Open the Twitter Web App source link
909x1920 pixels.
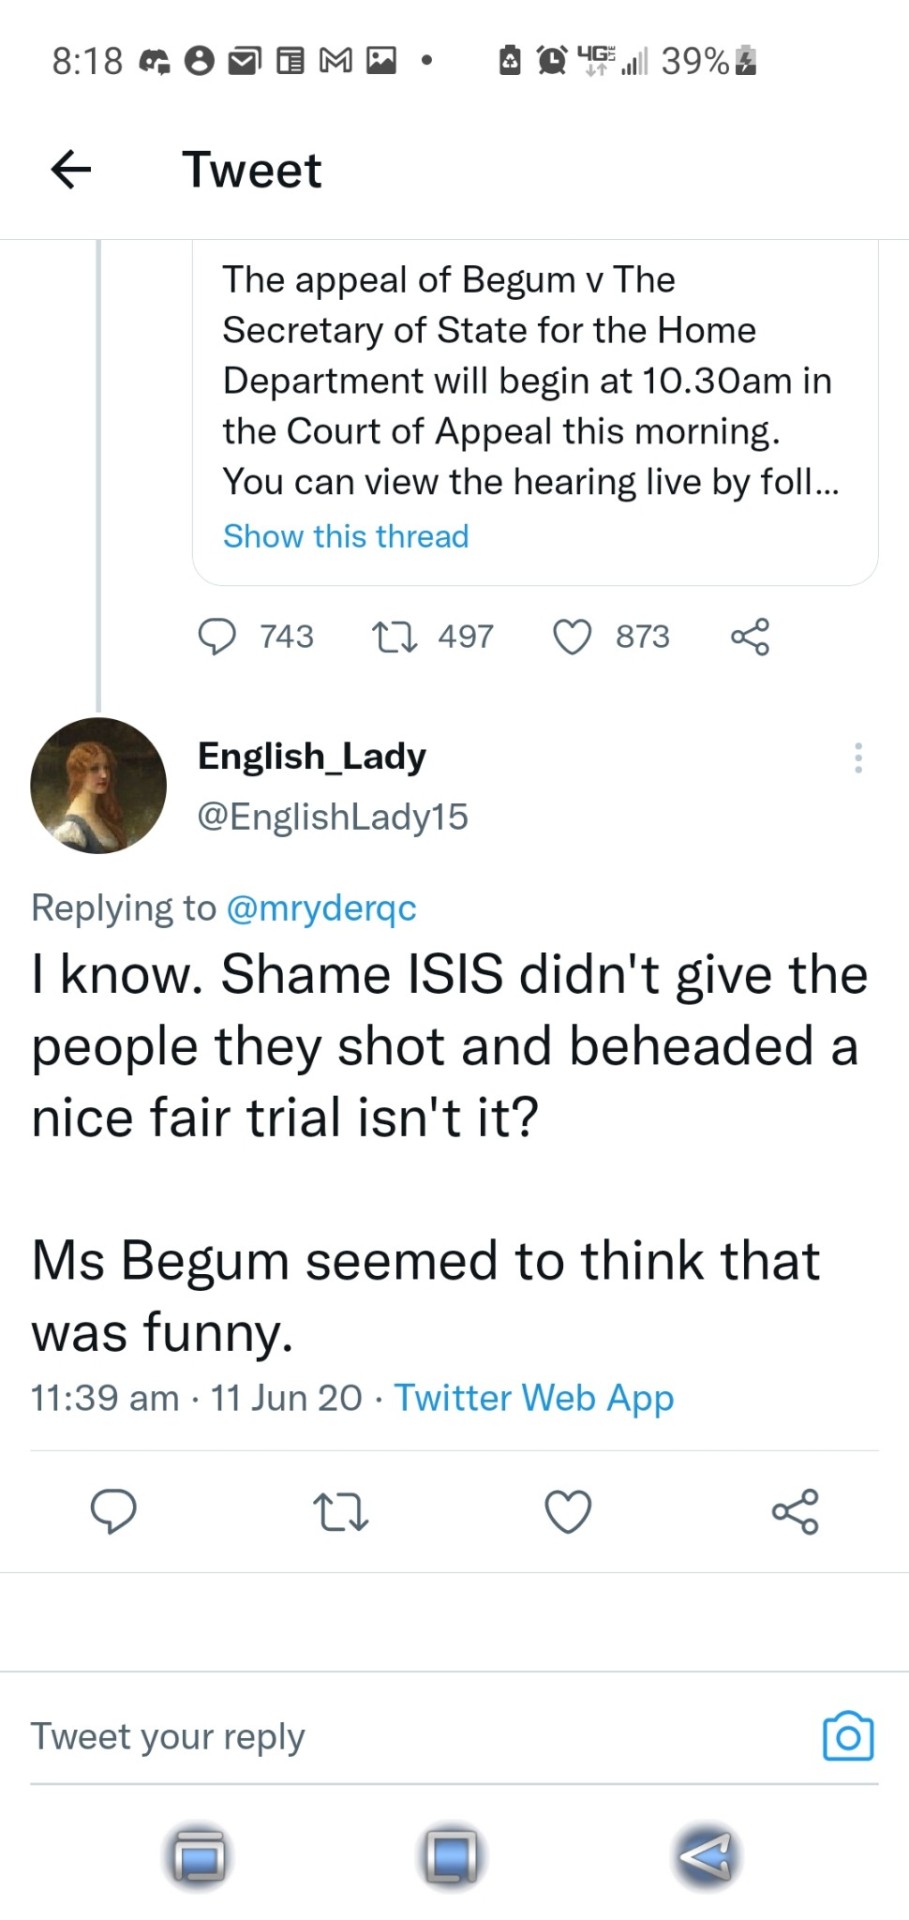click(534, 1397)
